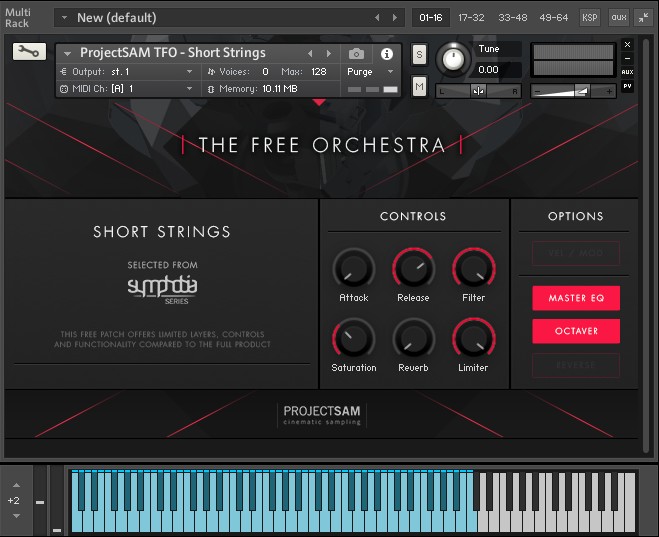Screen dimensions: 659x537
Task: Click the volume minus button
Action: [537, 91]
